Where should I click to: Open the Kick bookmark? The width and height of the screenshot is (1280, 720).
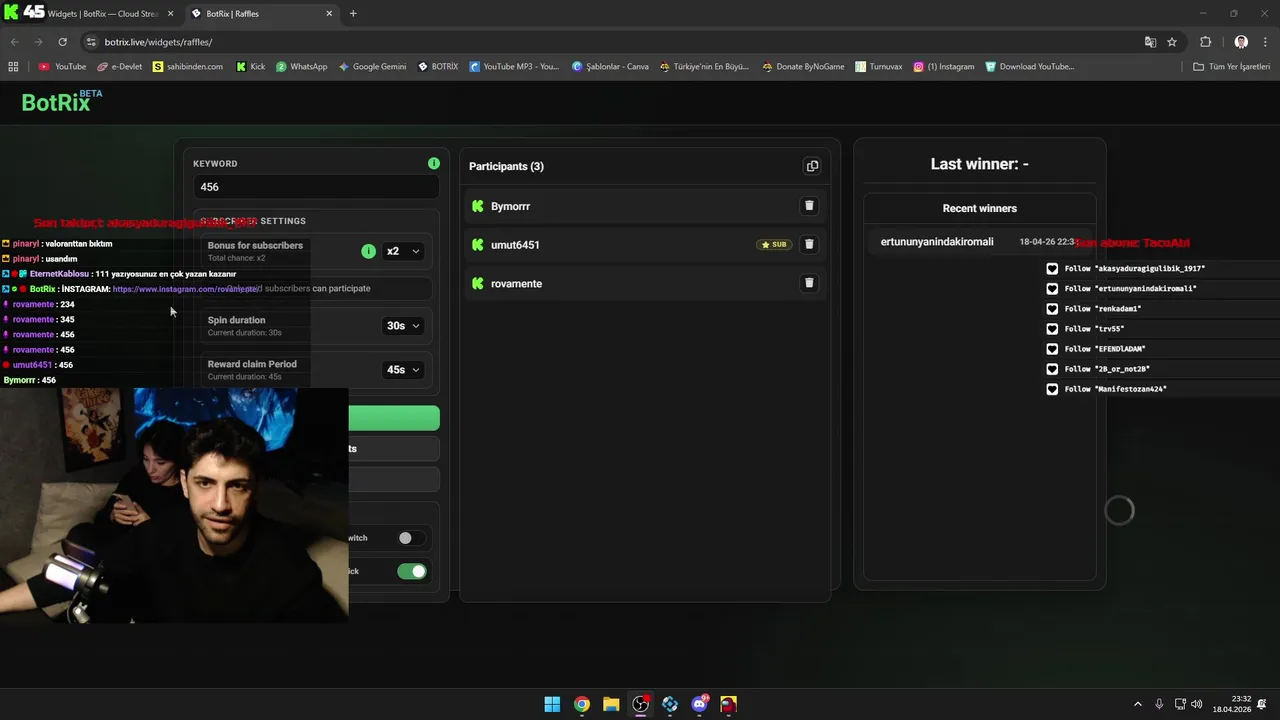point(251,67)
